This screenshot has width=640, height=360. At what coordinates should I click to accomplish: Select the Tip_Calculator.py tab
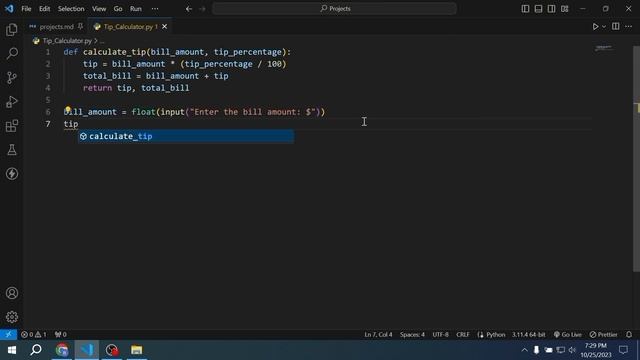[x=130, y=27]
